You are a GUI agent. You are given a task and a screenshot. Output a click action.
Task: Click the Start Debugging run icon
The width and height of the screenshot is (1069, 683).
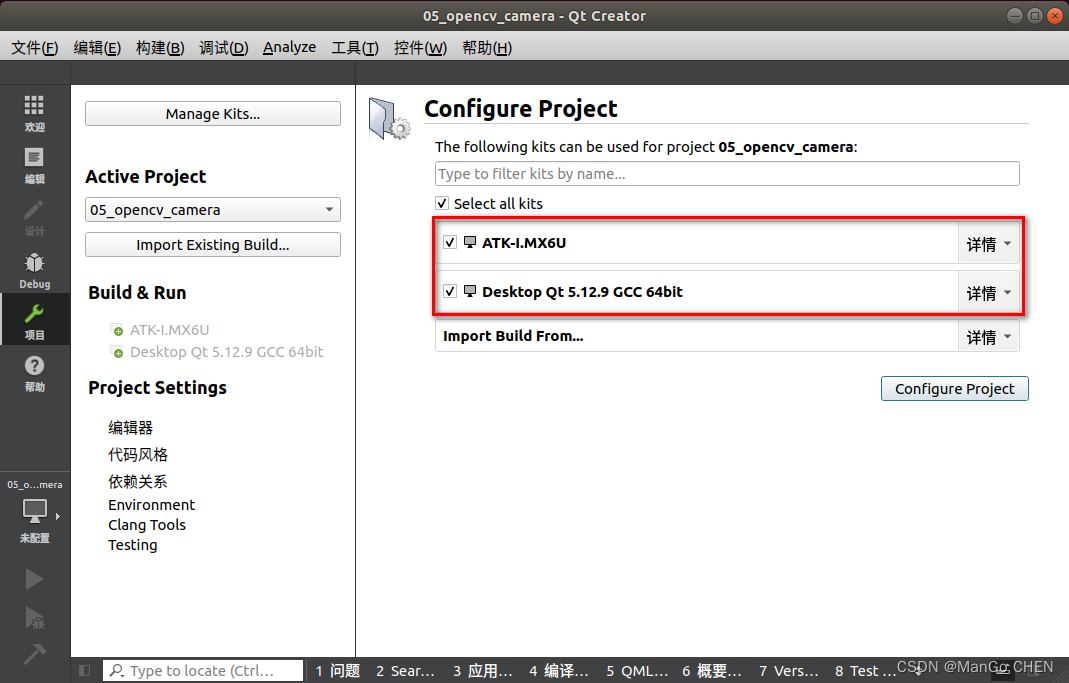[x=34, y=618]
